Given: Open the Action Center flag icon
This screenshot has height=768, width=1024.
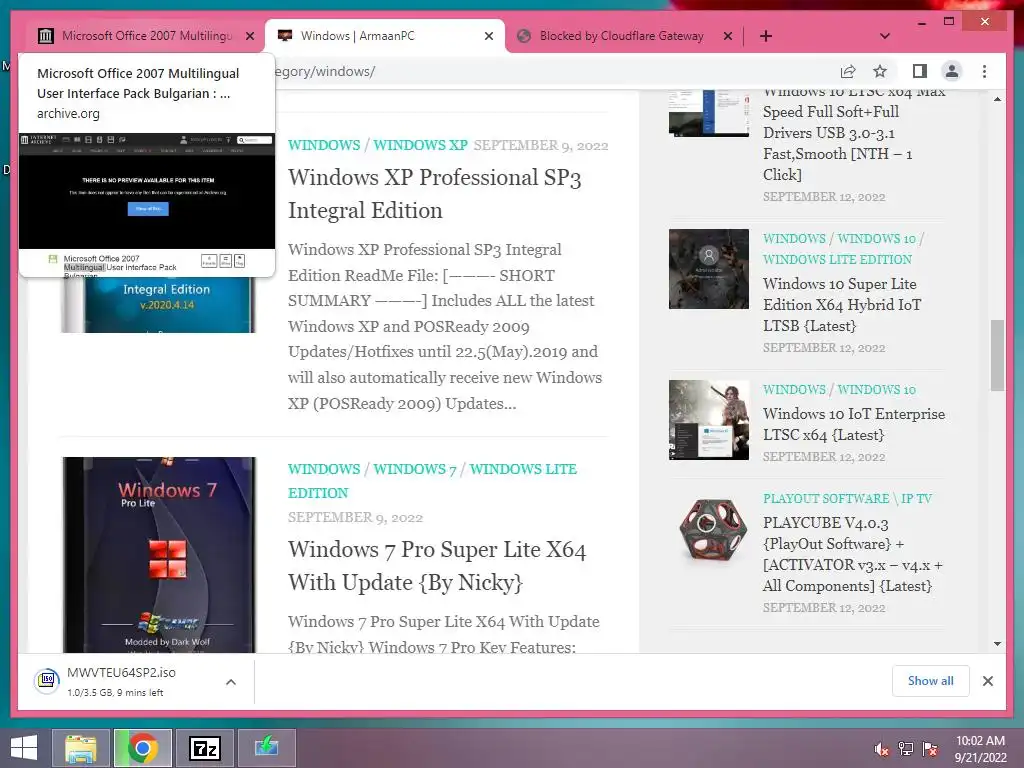Looking at the screenshot, I should [930, 749].
